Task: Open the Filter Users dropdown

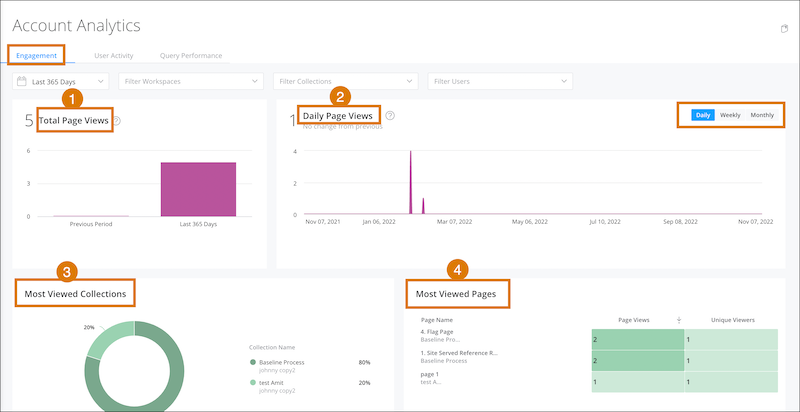Action: pyautogui.click(x=500, y=81)
